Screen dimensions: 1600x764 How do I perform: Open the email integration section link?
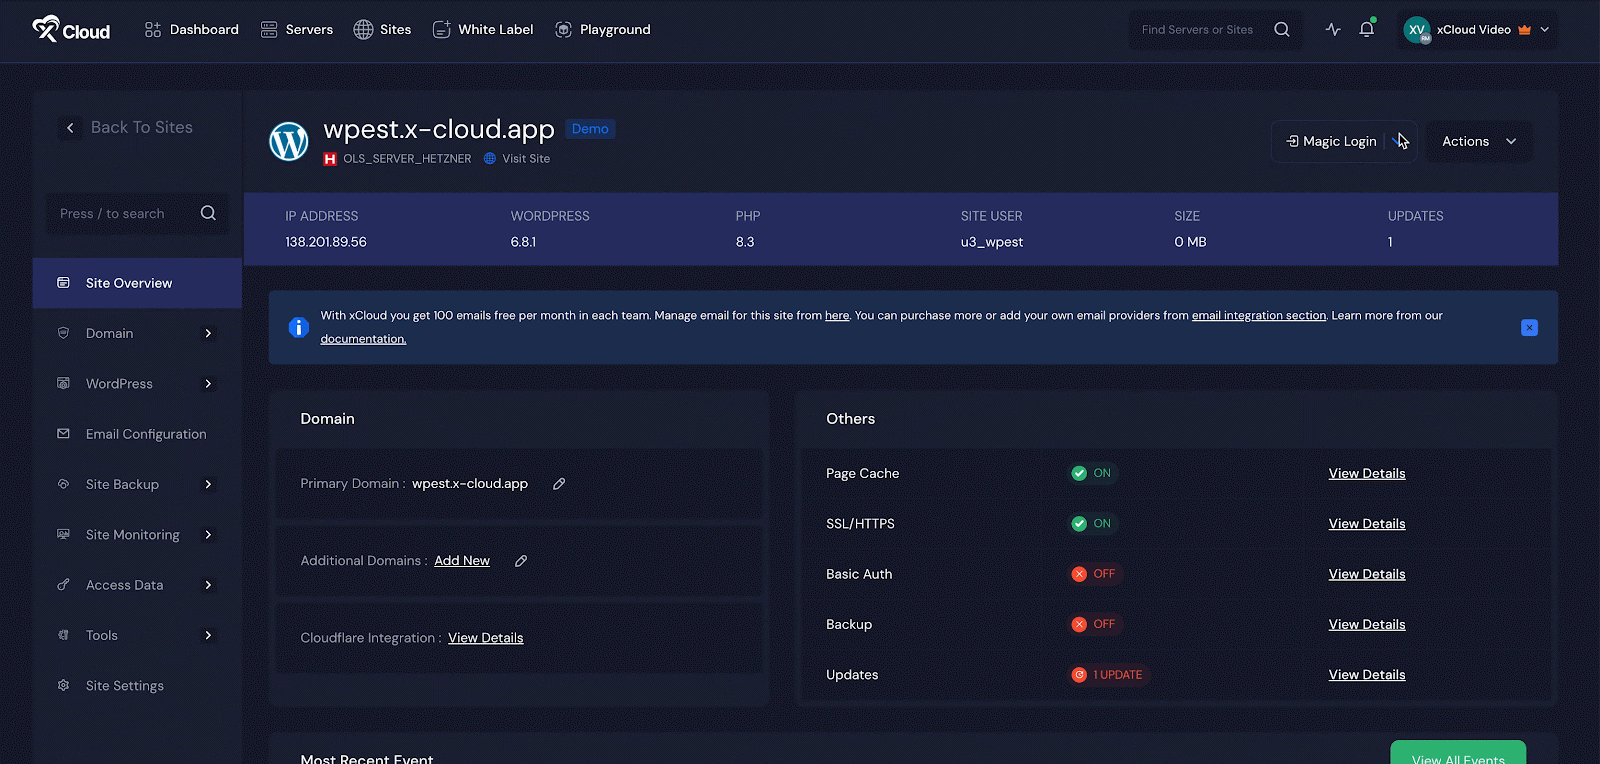(1259, 315)
